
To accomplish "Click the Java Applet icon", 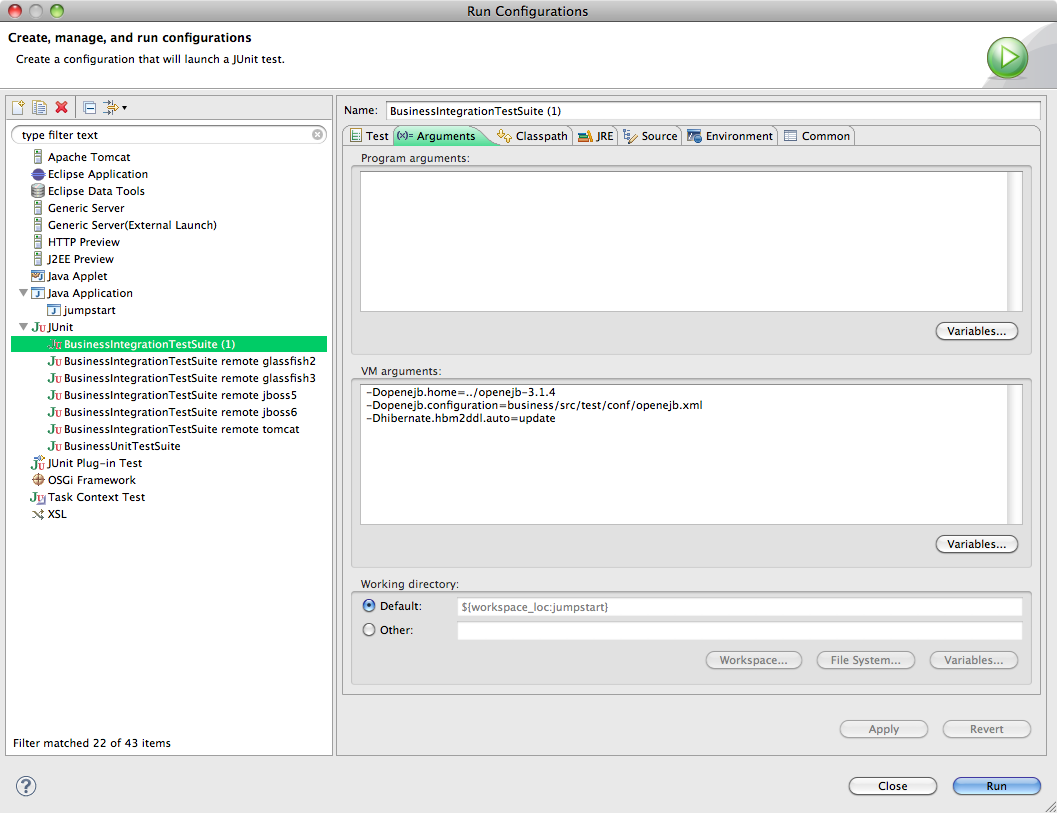I will pos(38,276).
